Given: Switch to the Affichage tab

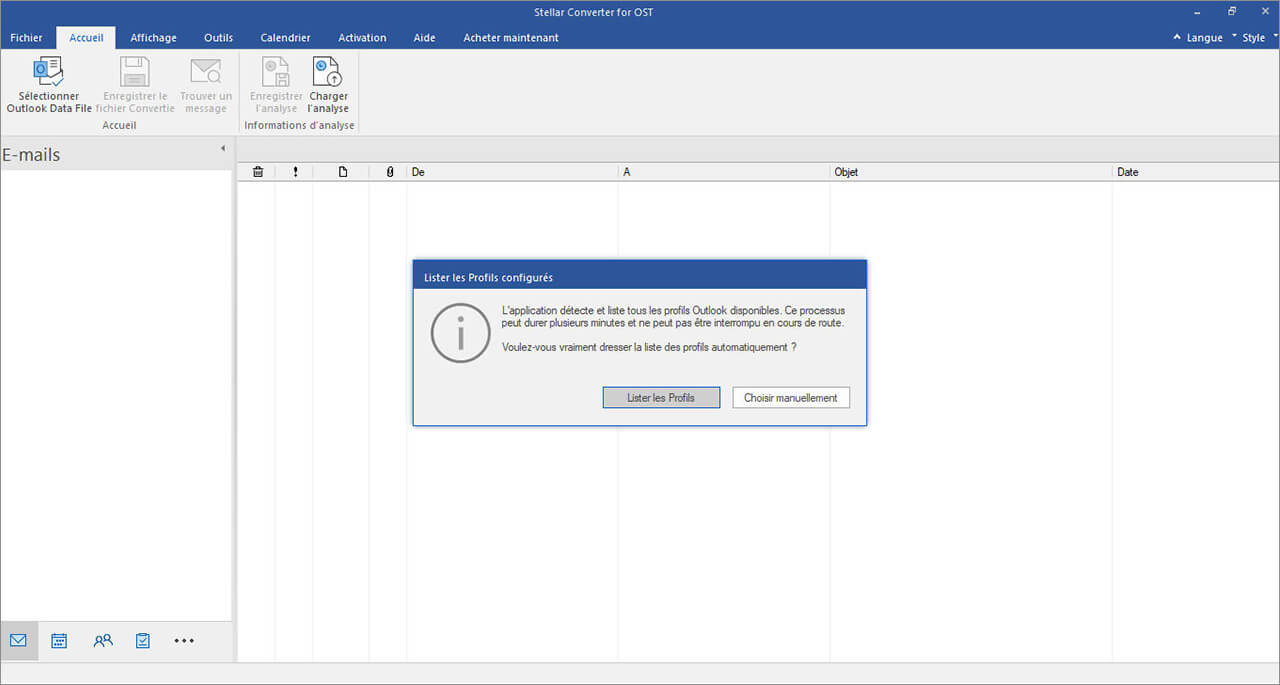Looking at the screenshot, I should [153, 38].
